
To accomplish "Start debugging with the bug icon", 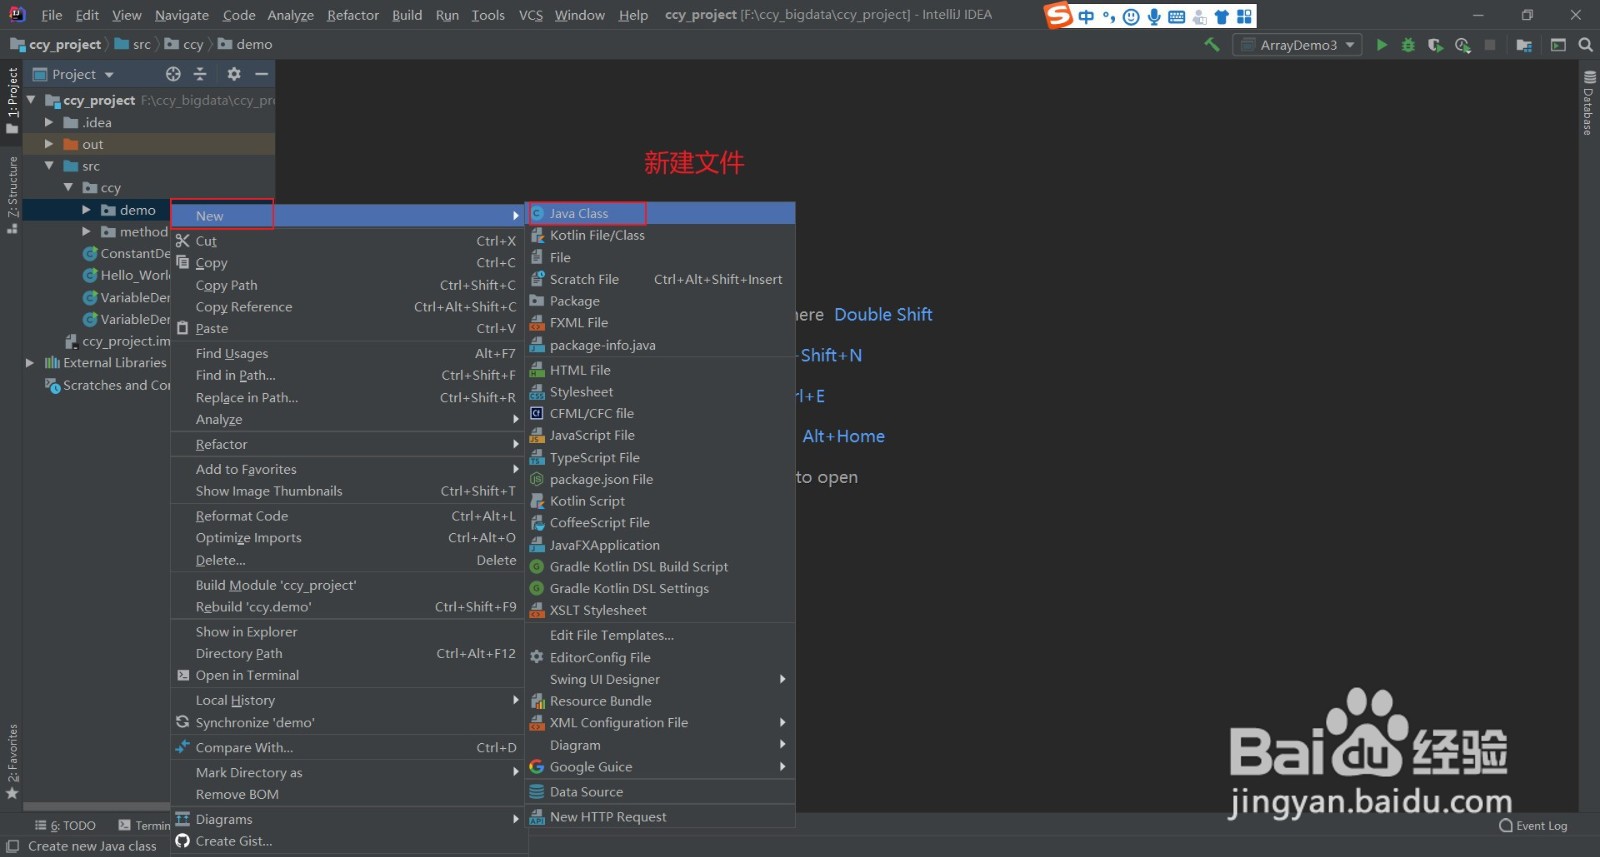I will click(x=1408, y=45).
